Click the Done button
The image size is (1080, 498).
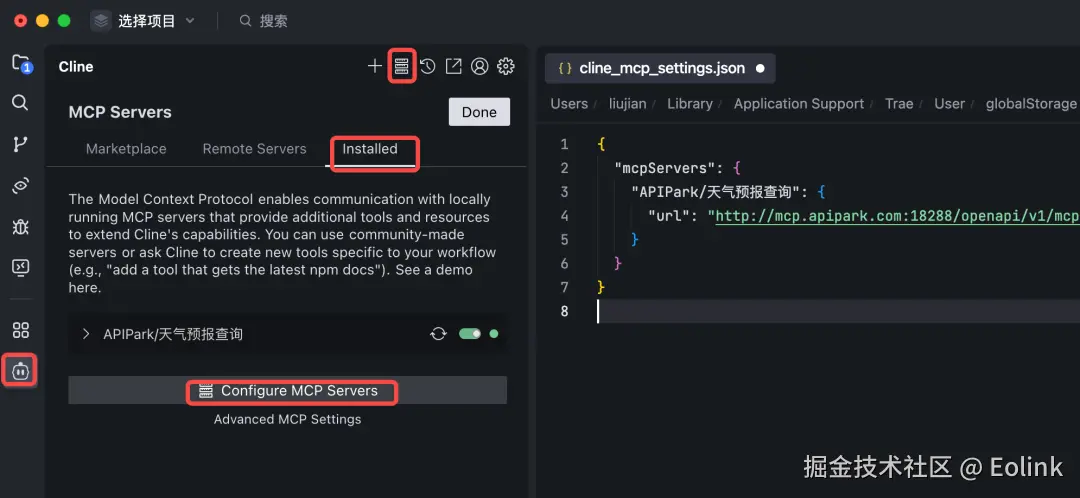tap(479, 112)
